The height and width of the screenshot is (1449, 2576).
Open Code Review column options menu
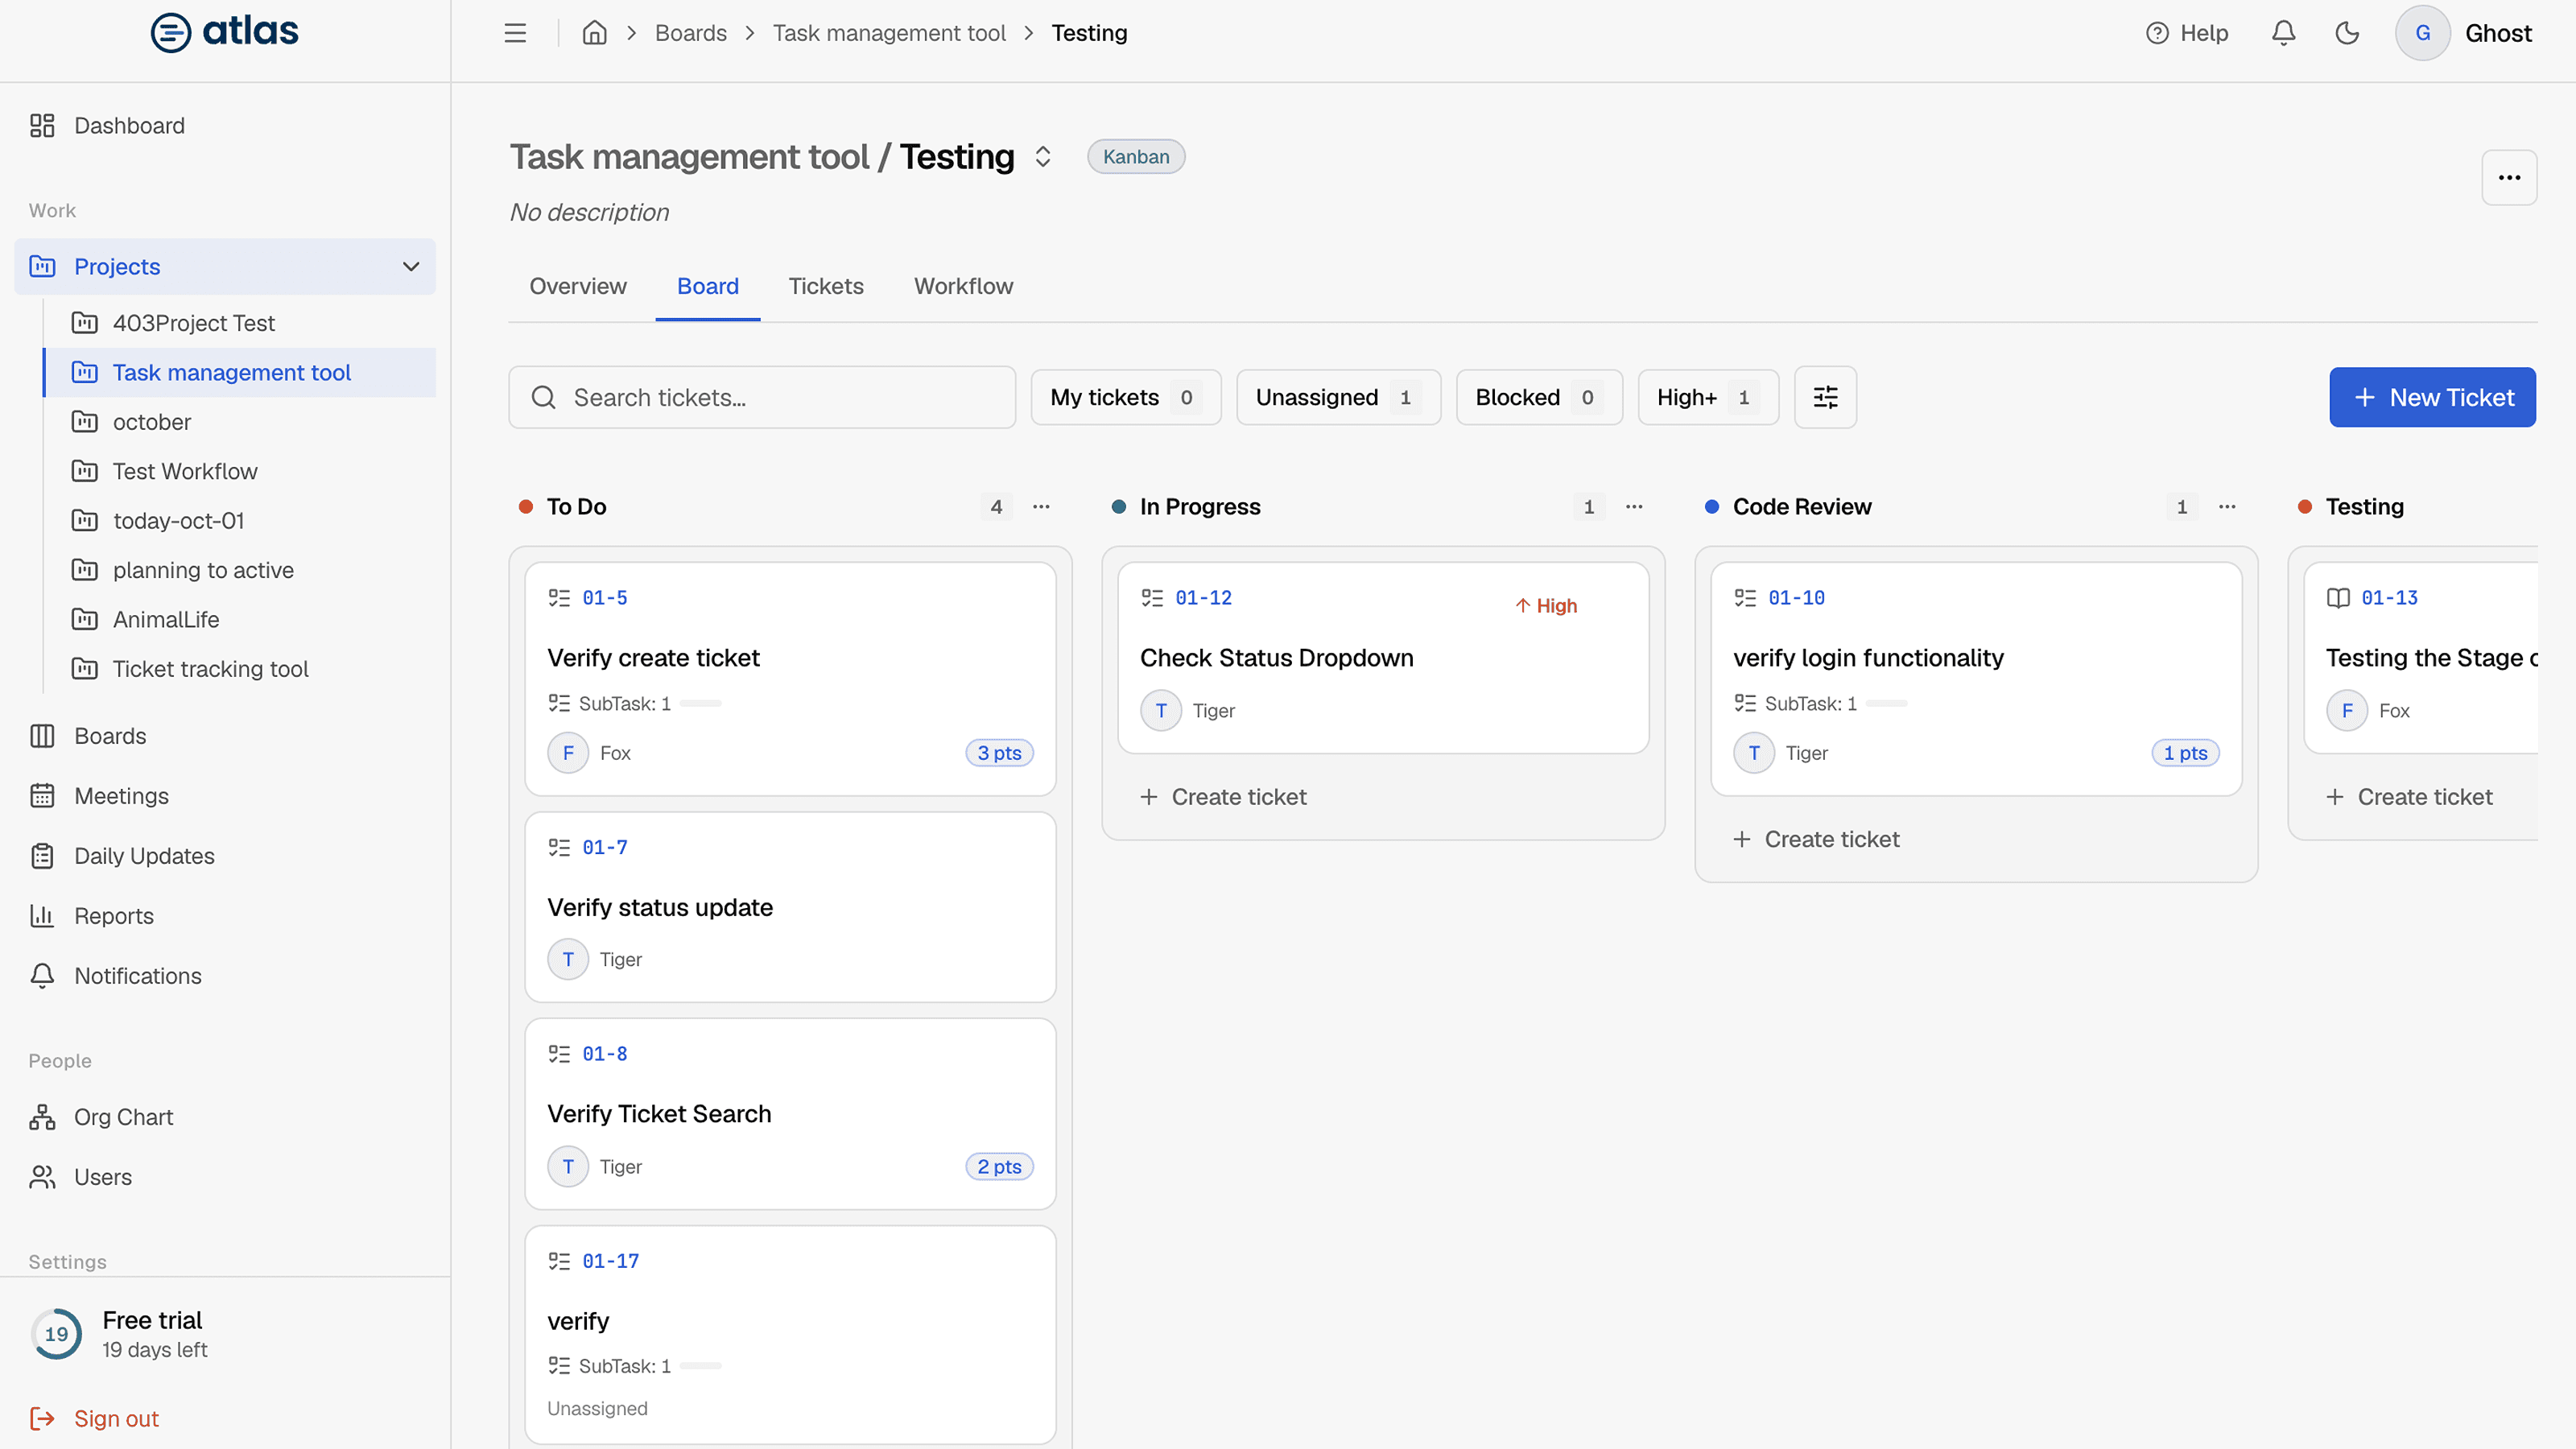[x=2227, y=507]
